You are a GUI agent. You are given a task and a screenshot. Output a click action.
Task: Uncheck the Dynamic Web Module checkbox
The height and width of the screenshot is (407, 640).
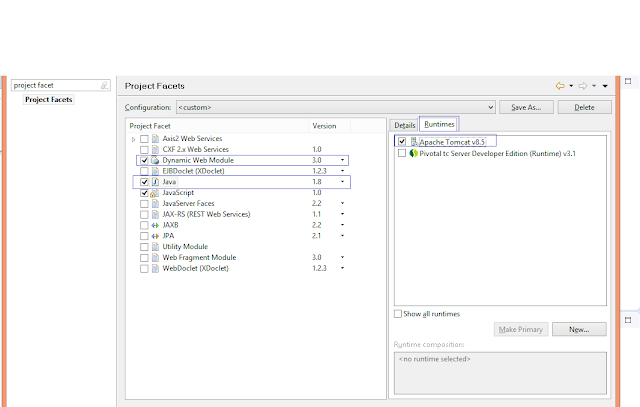click(x=144, y=160)
